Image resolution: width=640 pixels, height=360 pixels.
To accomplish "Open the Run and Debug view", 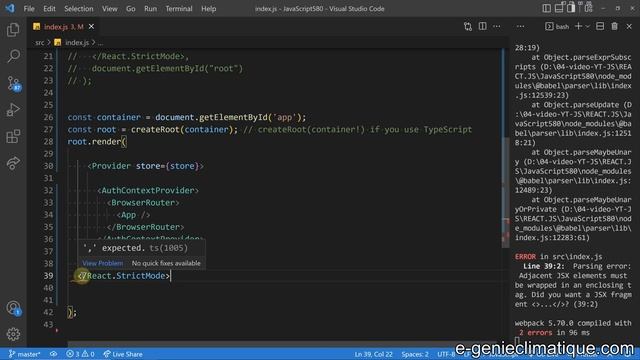I will 13,110.
